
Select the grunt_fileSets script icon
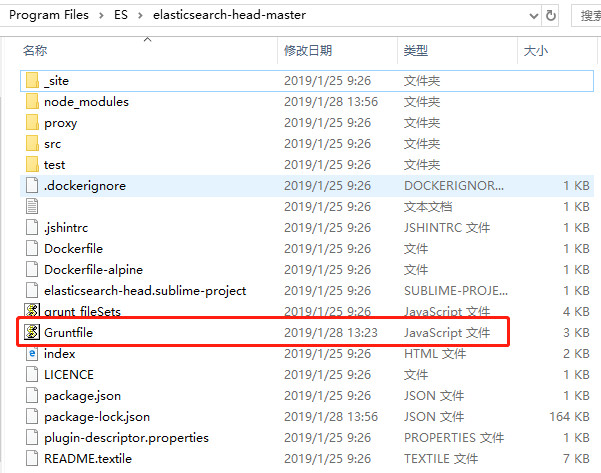[32, 310]
